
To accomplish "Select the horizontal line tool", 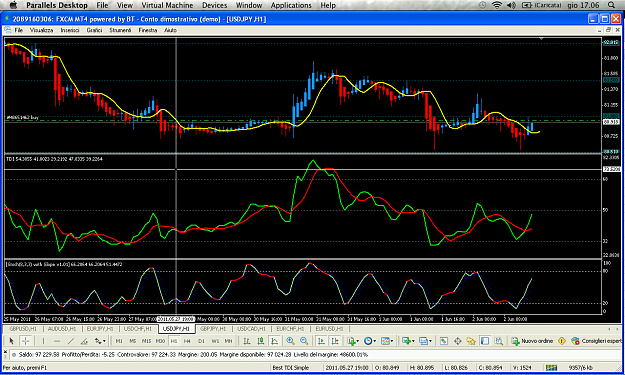I will [x=57, y=341].
